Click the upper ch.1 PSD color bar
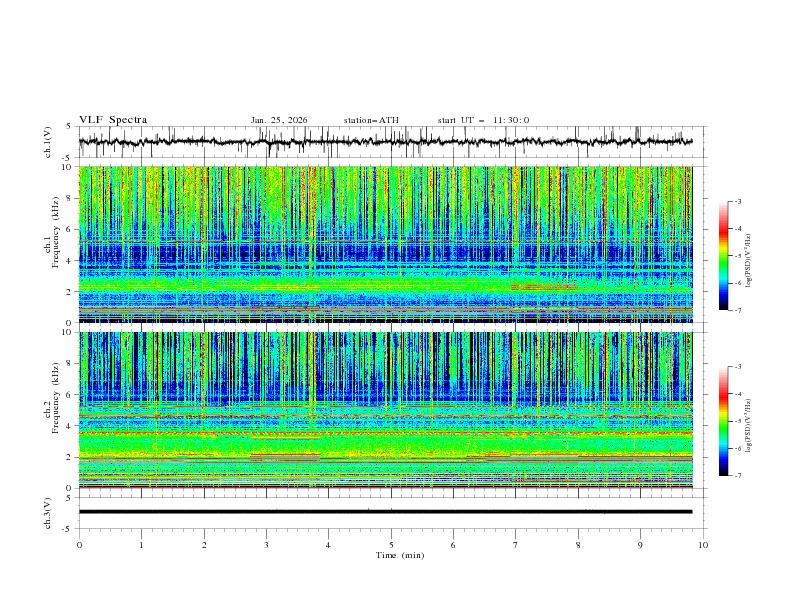Image resolution: width=792 pixels, height=612 pixels. 723,256
